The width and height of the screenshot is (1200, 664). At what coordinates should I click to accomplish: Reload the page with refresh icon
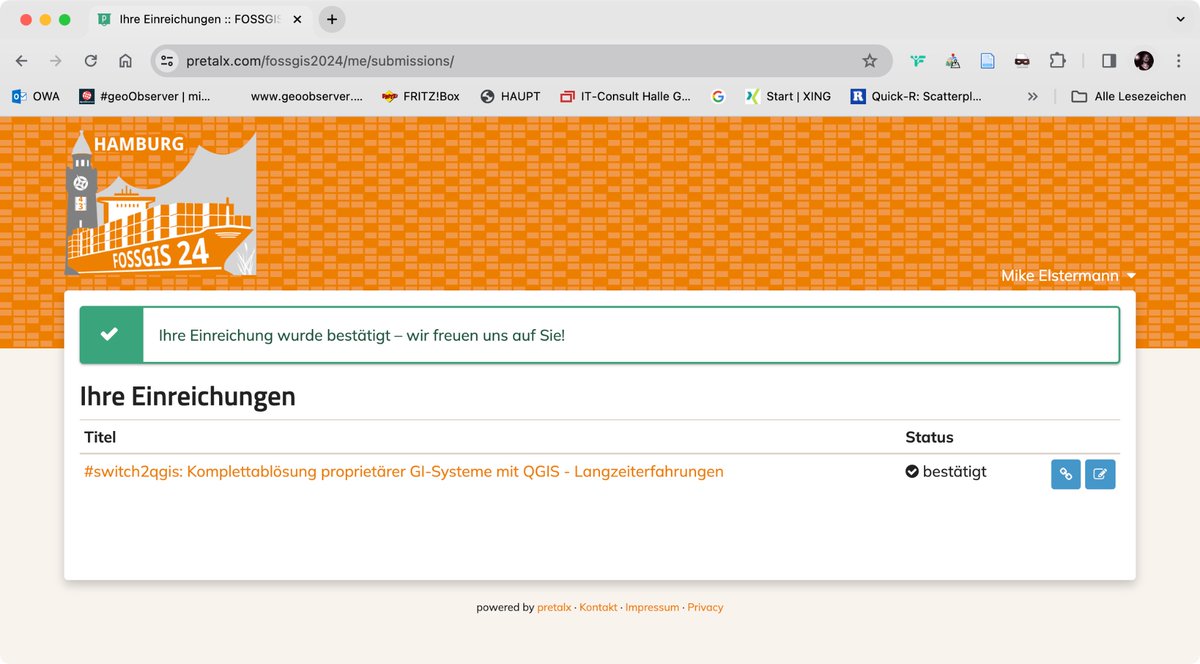pyautogui.click(x=91, y=61)
